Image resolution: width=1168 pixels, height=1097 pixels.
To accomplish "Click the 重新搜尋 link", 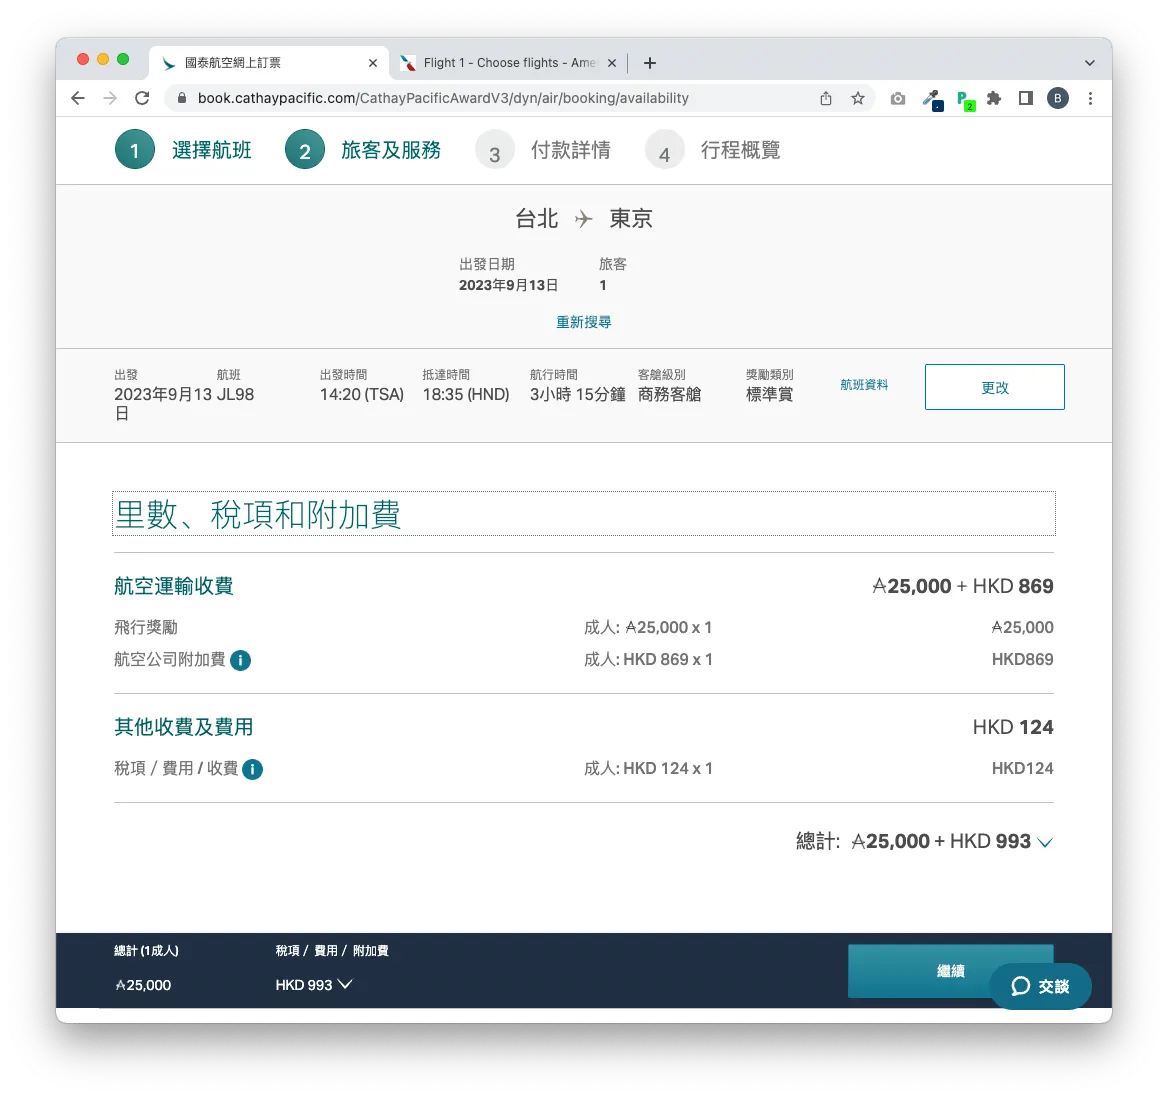I will (584, 322).
